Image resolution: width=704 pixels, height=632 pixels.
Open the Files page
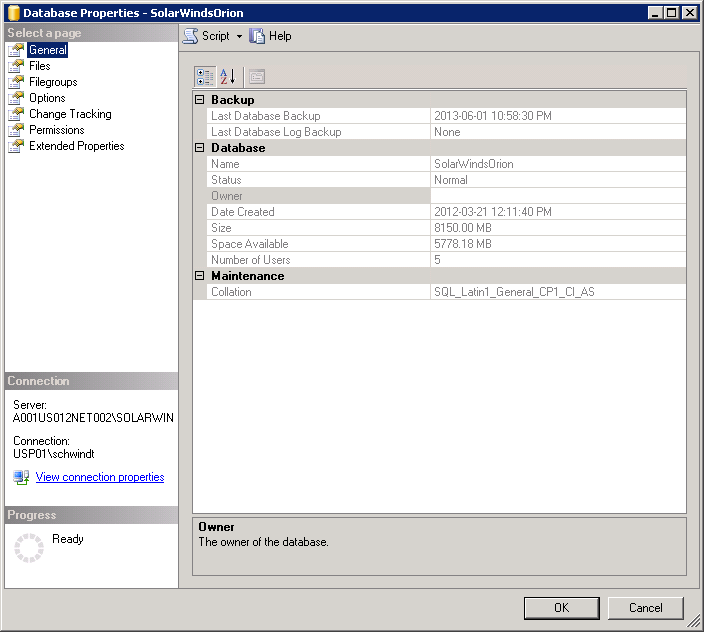40,66
